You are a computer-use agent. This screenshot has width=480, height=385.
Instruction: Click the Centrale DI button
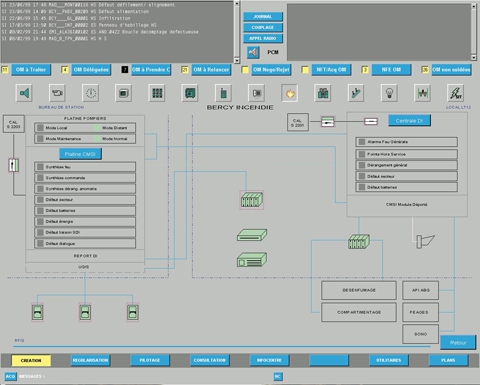pos(409,121)
